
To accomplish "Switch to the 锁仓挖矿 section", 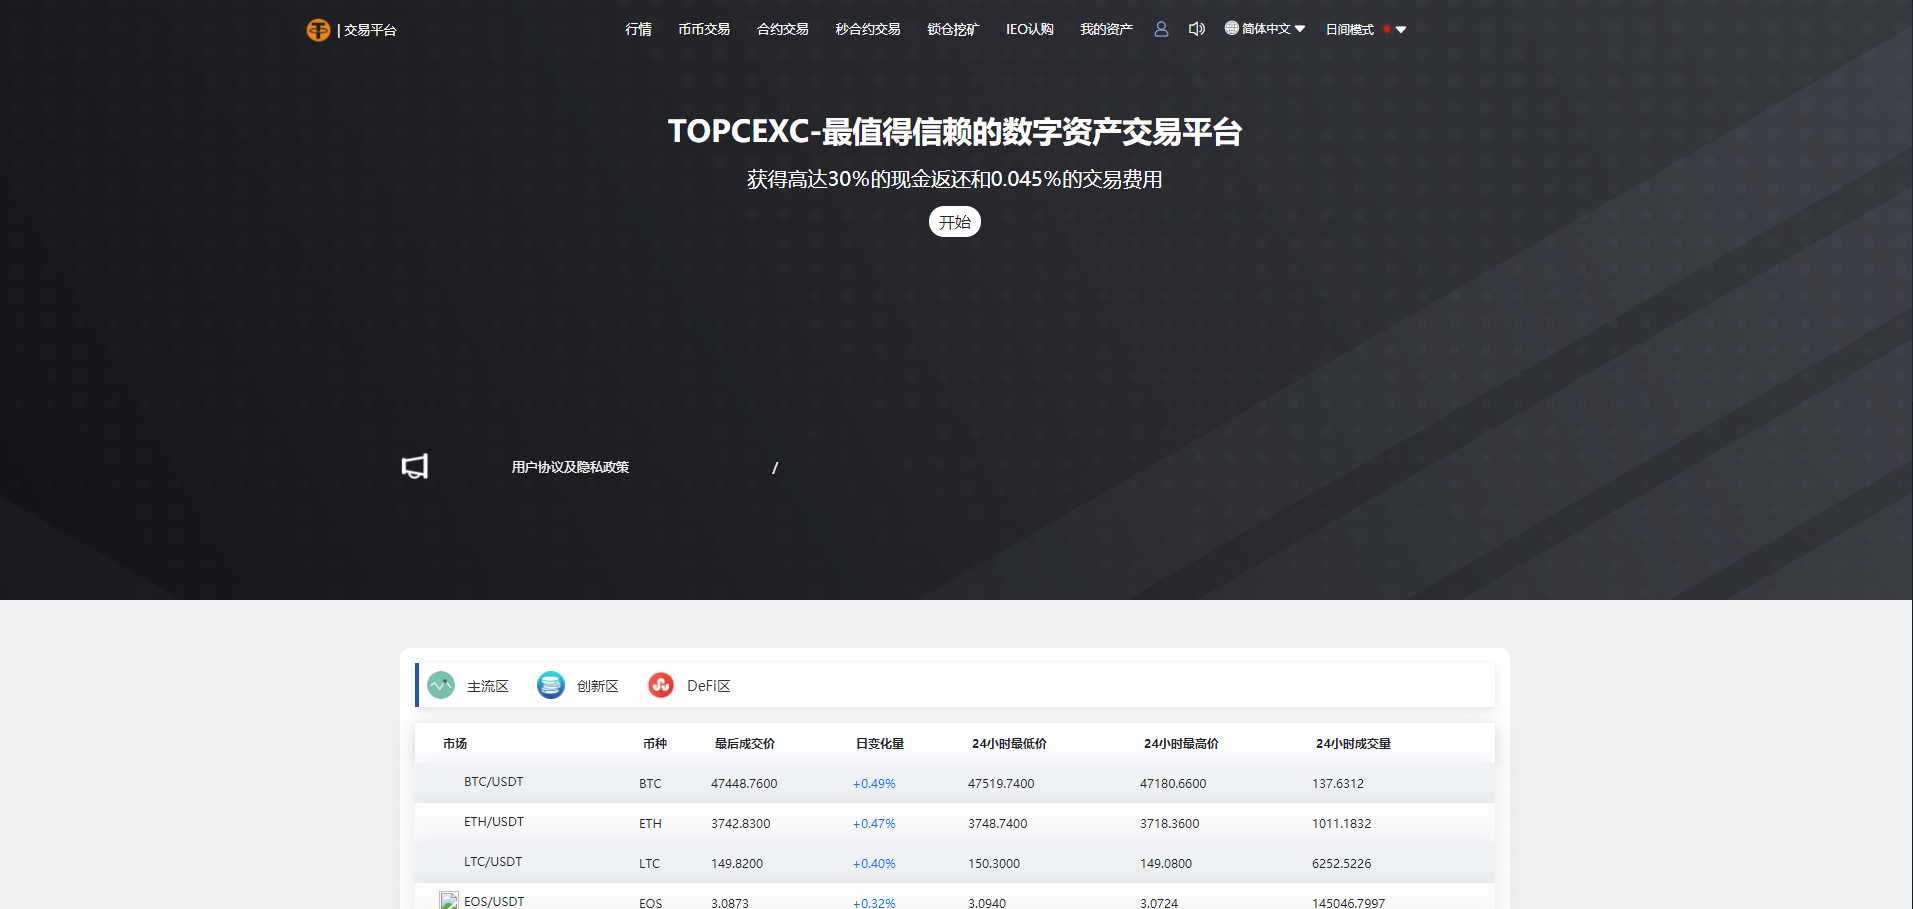I will click(x=952, y=29).
